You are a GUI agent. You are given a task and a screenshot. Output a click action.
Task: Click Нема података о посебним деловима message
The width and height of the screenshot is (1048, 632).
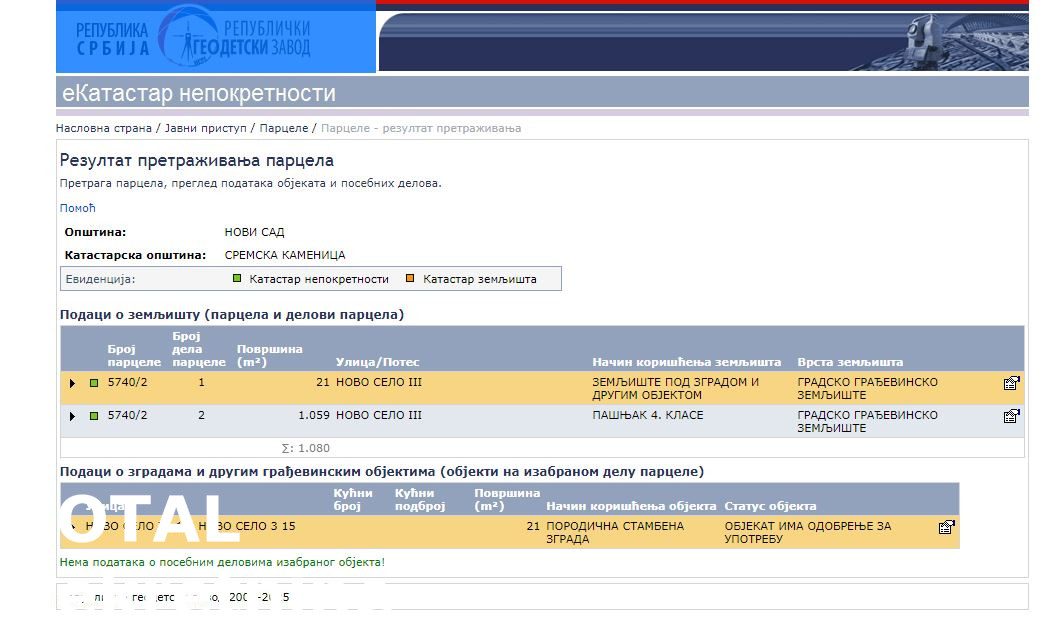tap(222, 563)
